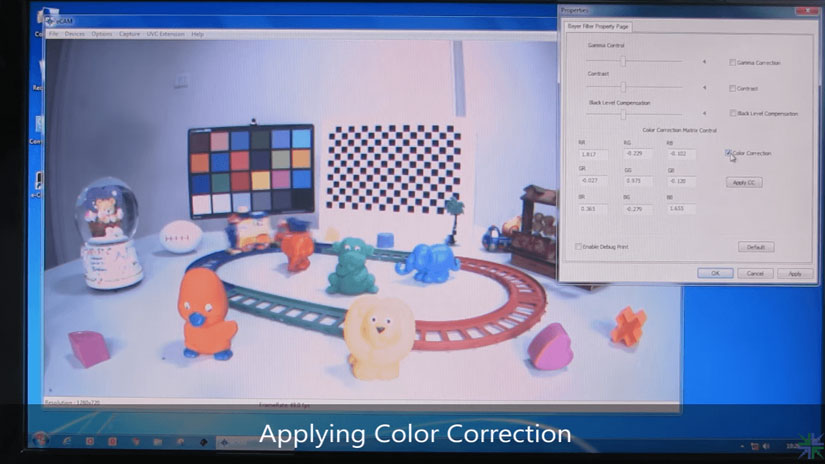825x464 pixels.
Task: Open the Capture menu
Action: [x=129, y=34]
